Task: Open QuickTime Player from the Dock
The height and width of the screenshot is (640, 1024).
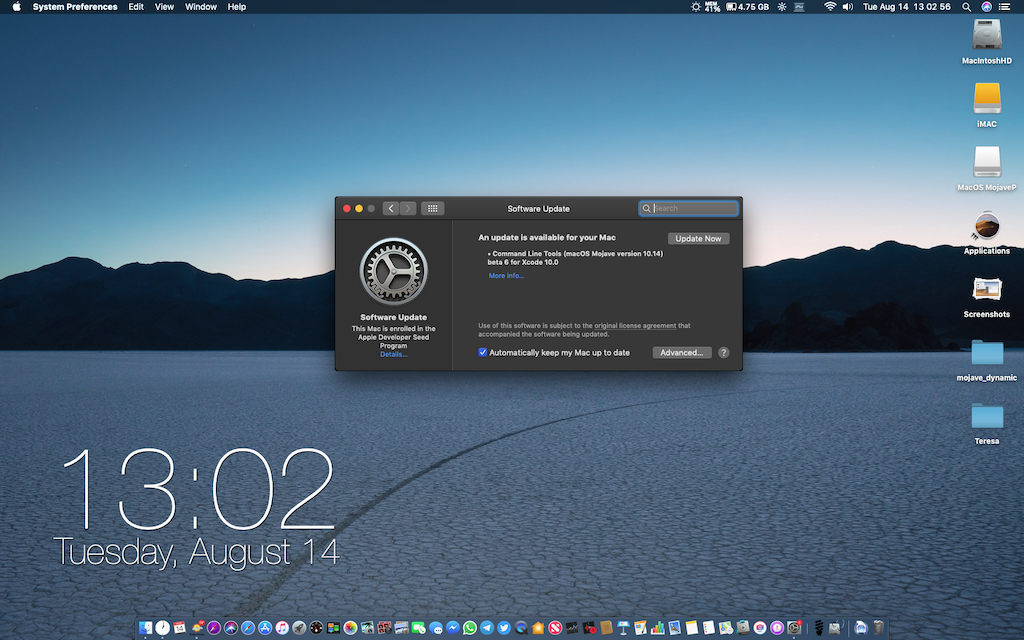Action: coord(521,628)
